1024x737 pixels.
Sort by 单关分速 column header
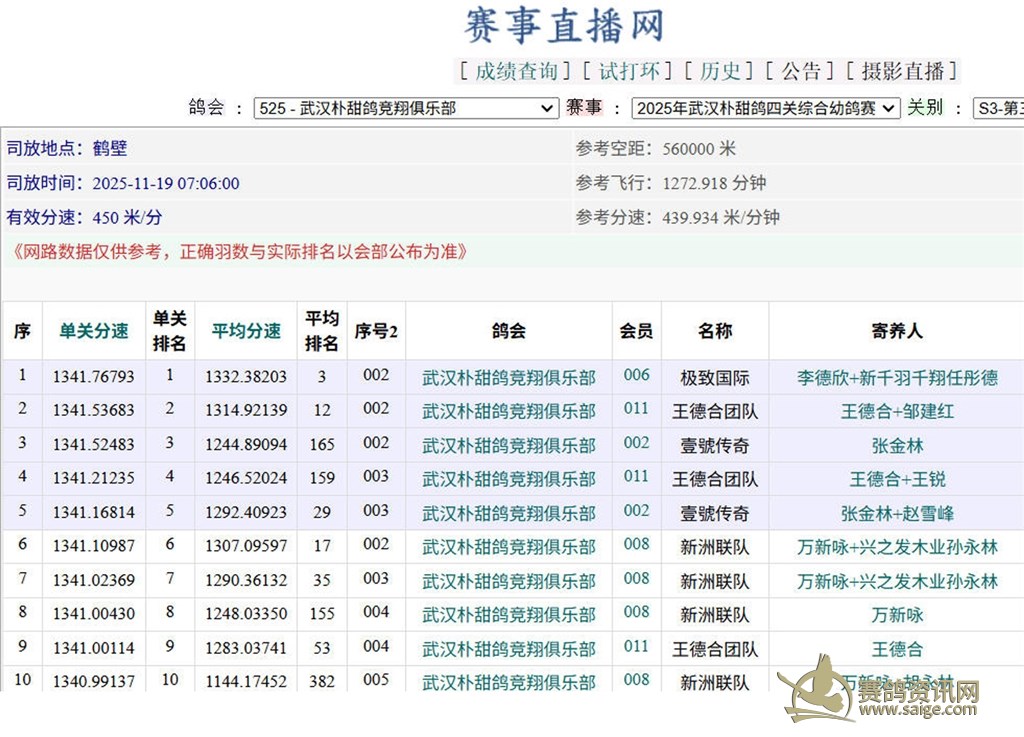(94, 331)
